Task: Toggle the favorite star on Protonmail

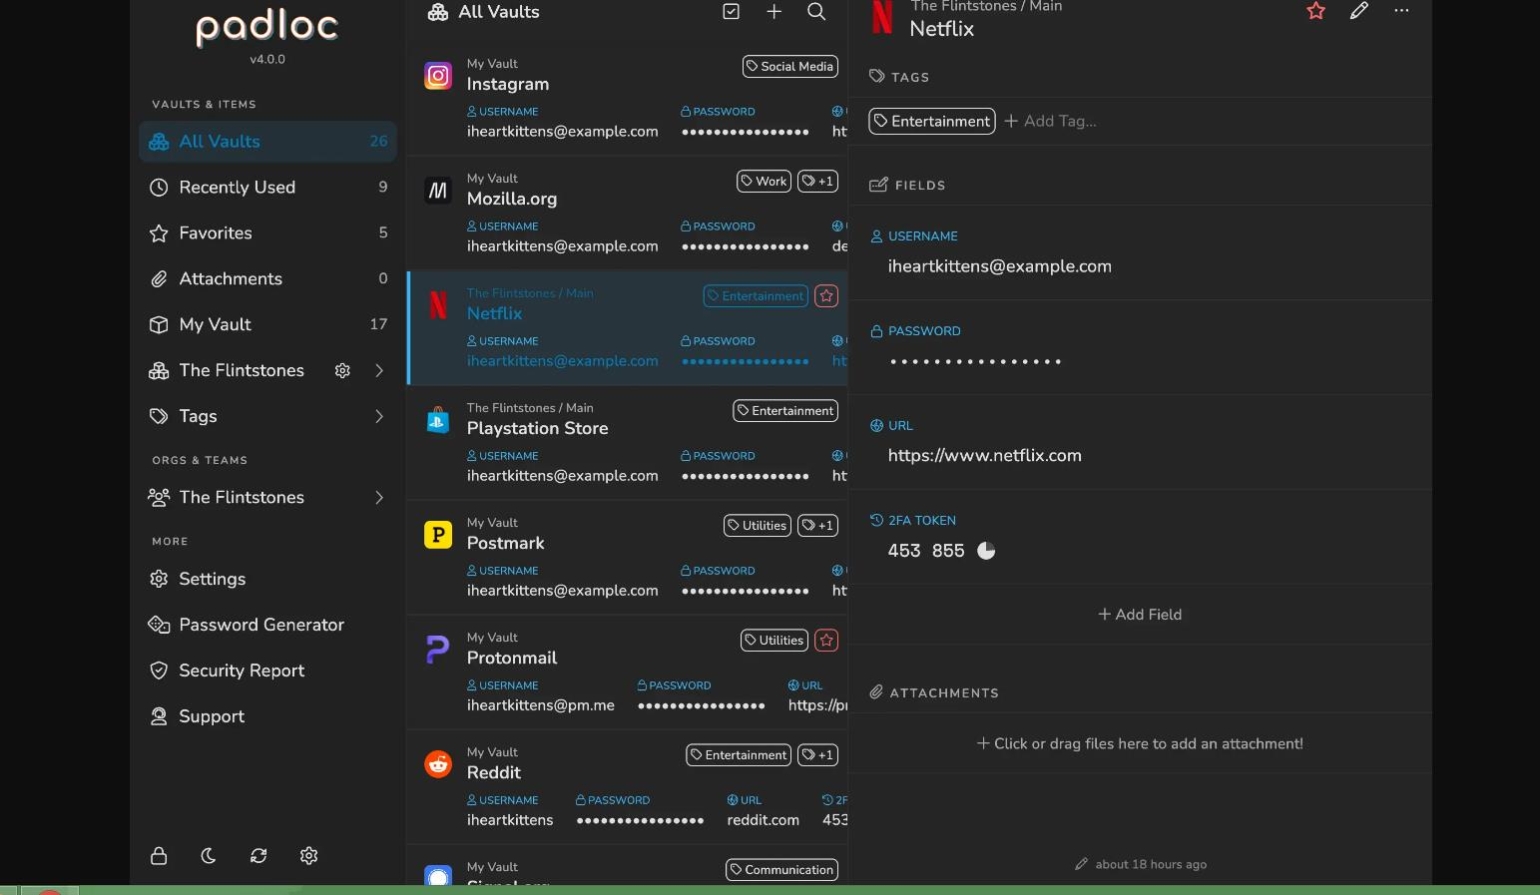Action: coord(826,640)
